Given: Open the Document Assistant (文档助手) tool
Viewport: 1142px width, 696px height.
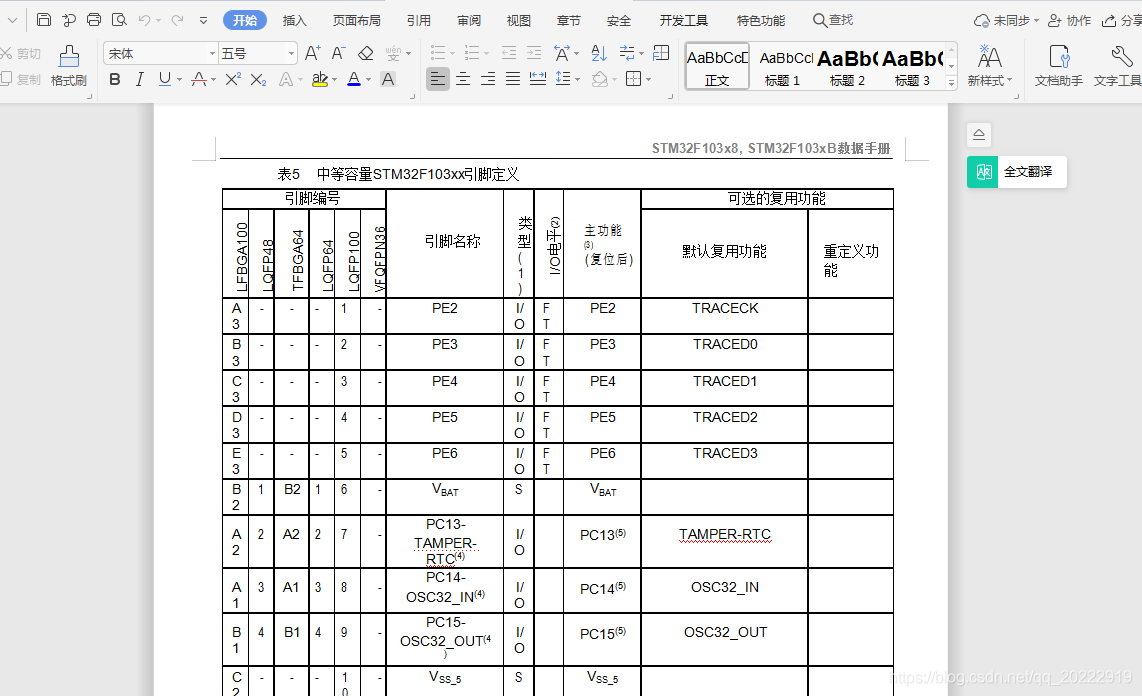Looking at the screenshot, I should point(1058,66).
